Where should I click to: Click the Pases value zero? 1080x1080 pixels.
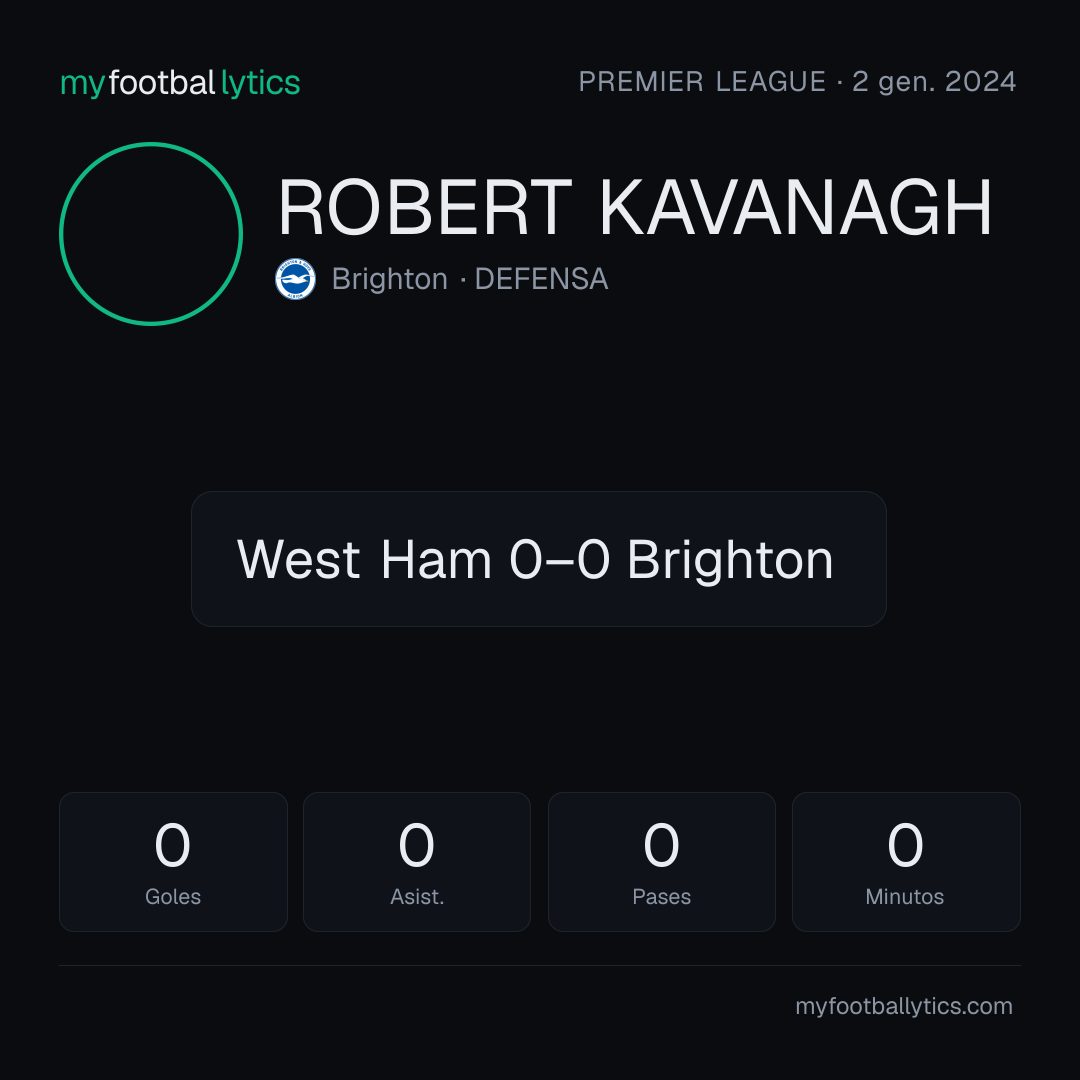(x=661, y=845)
